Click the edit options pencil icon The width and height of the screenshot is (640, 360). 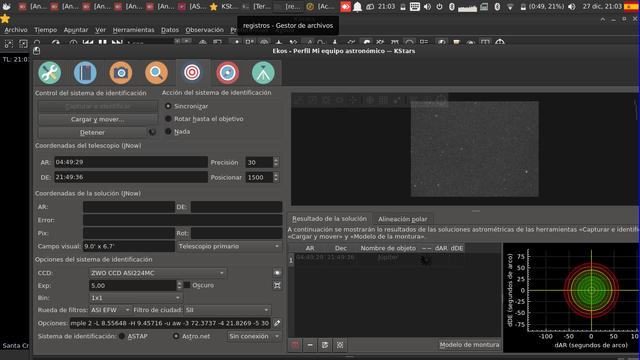pyautogui.click(x=277, y=323)
